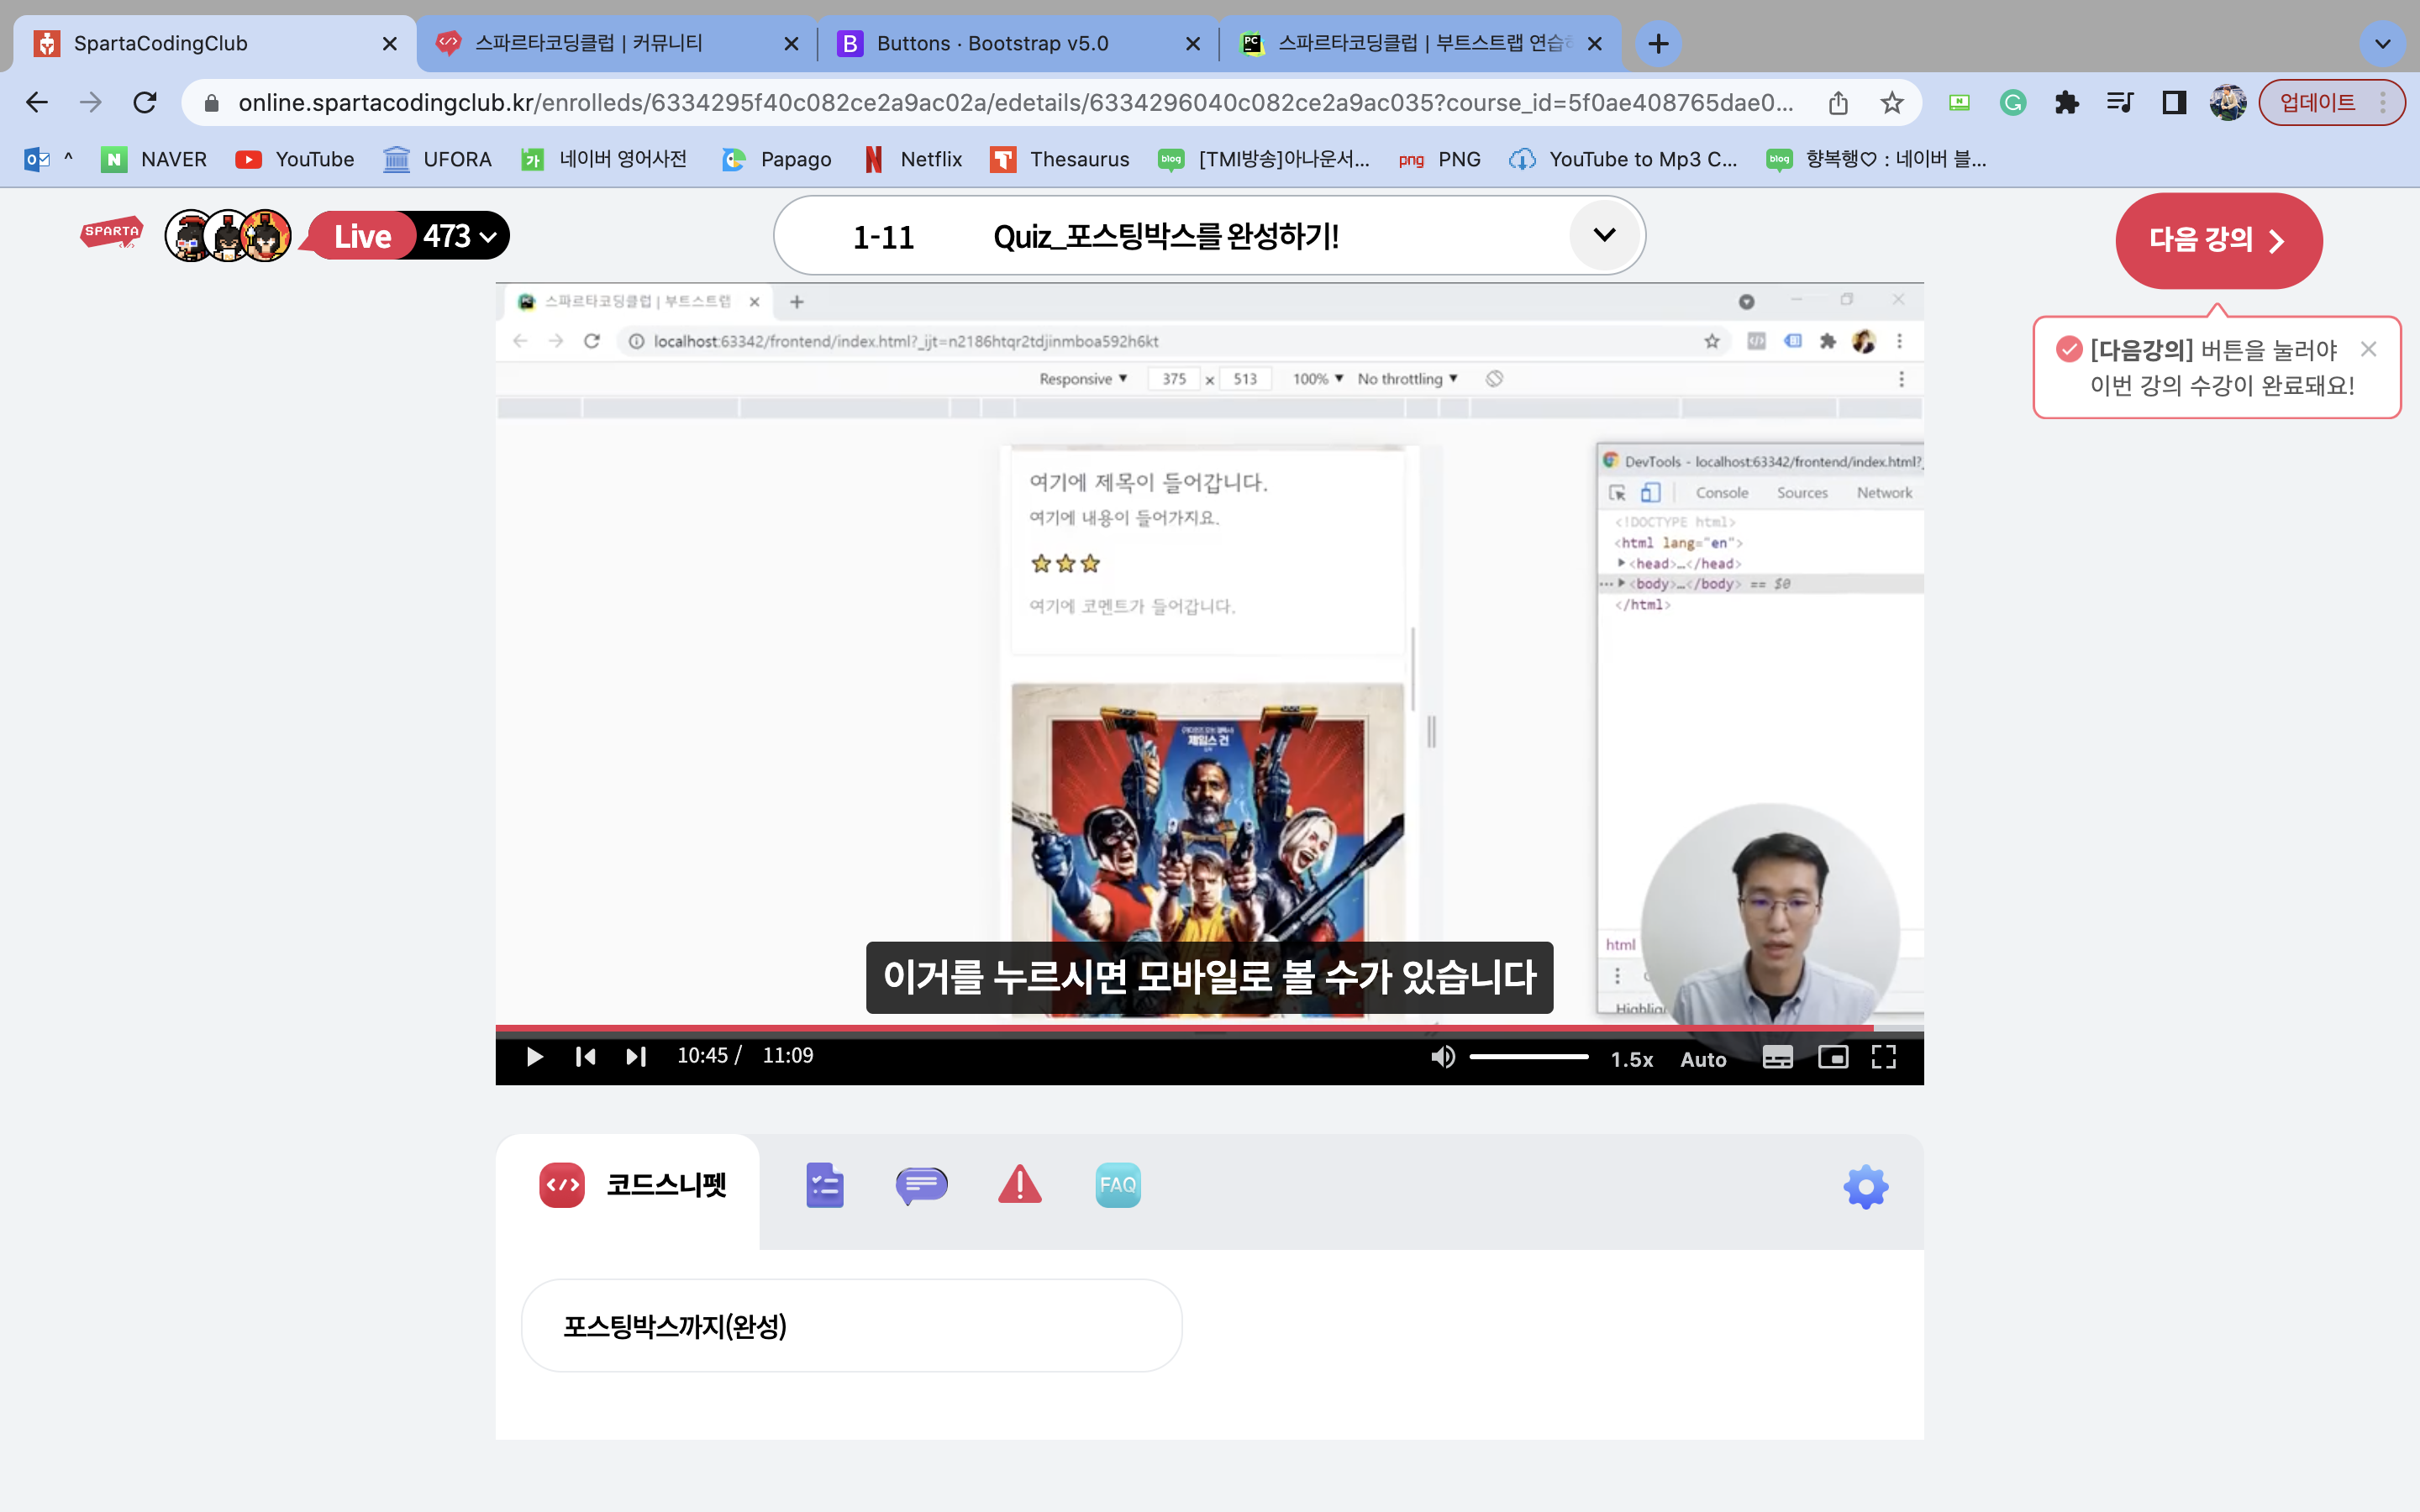Dismiss the 다음강의 tooltip with its X
The height and width of the screenshot is (1512, 2420).
(x=2368, y=349)
